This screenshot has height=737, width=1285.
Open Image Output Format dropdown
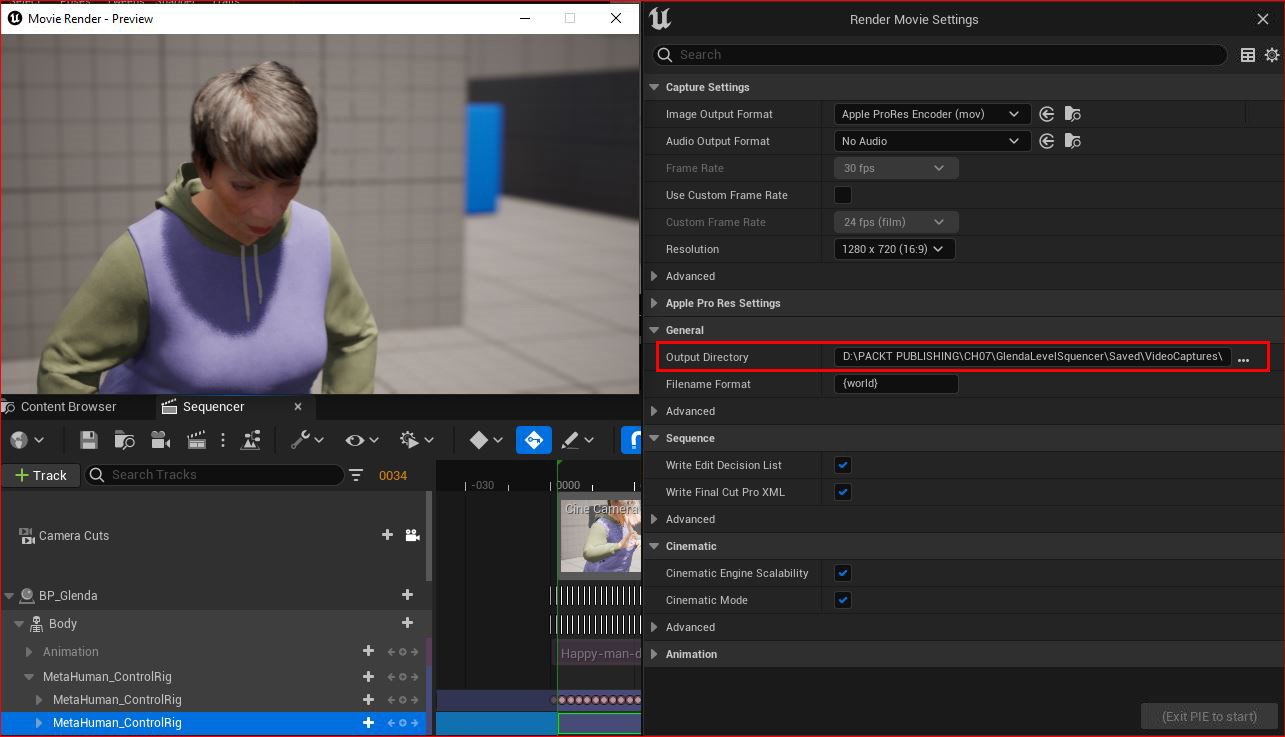click(932, 114)
